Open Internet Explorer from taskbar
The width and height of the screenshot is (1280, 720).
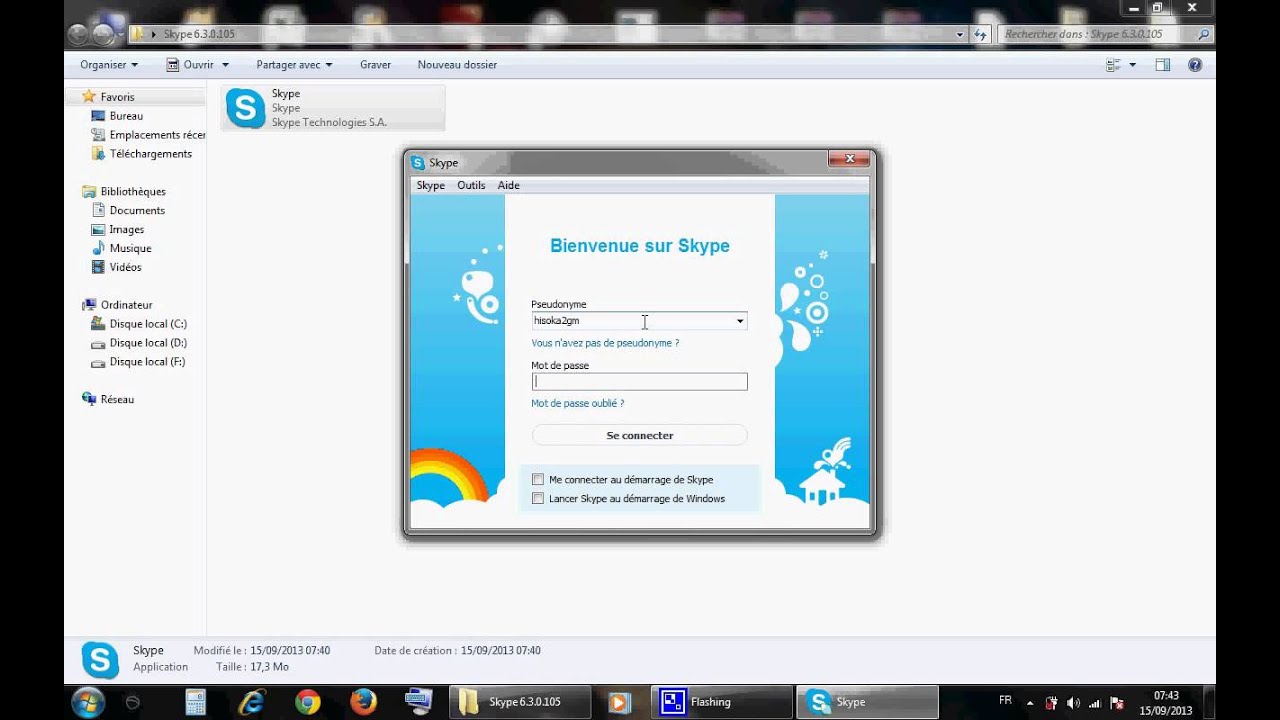(x=252, y=702)
